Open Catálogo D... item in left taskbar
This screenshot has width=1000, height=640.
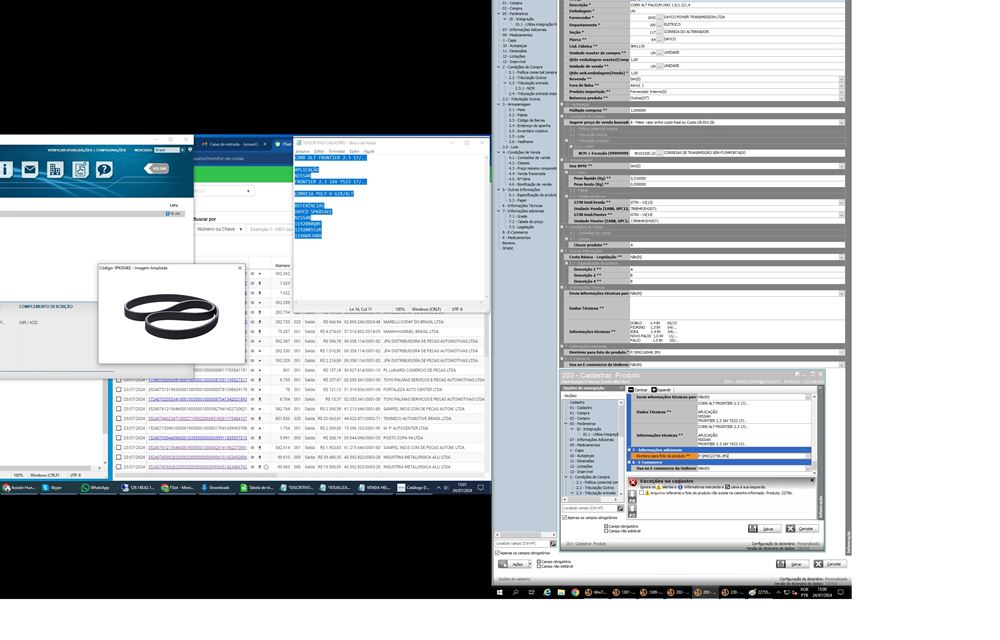413,488
